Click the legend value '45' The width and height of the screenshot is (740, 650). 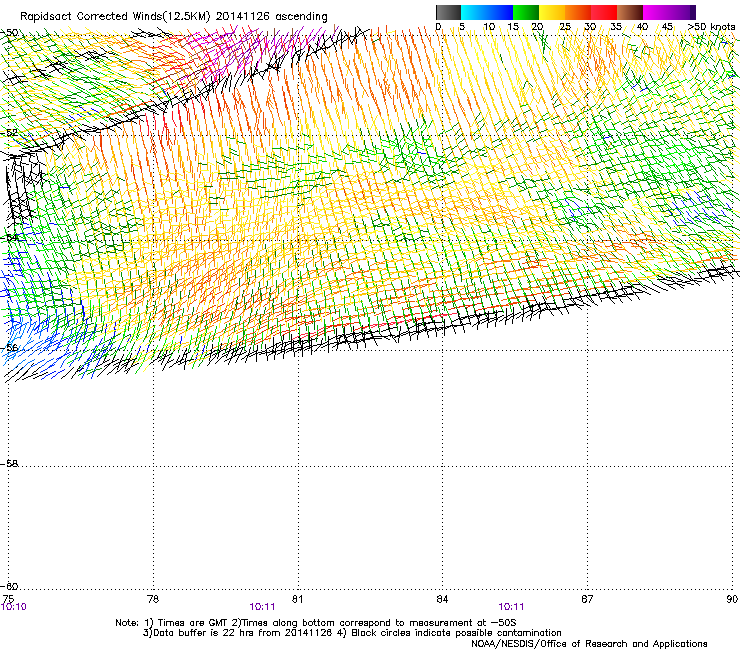[x=667, y=26]
